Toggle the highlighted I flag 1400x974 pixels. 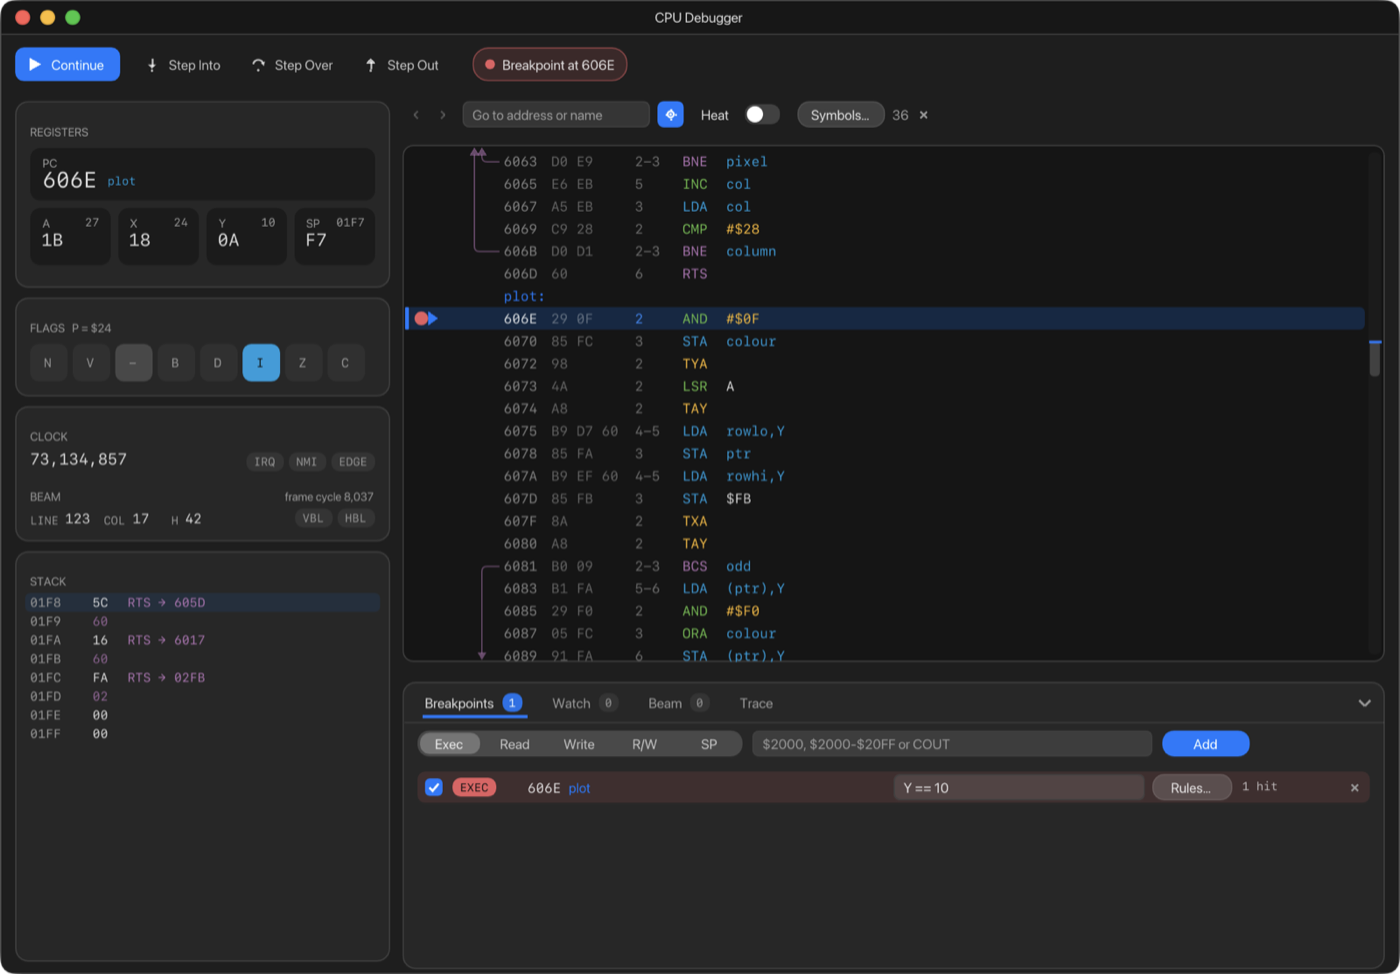coord(261,363)
